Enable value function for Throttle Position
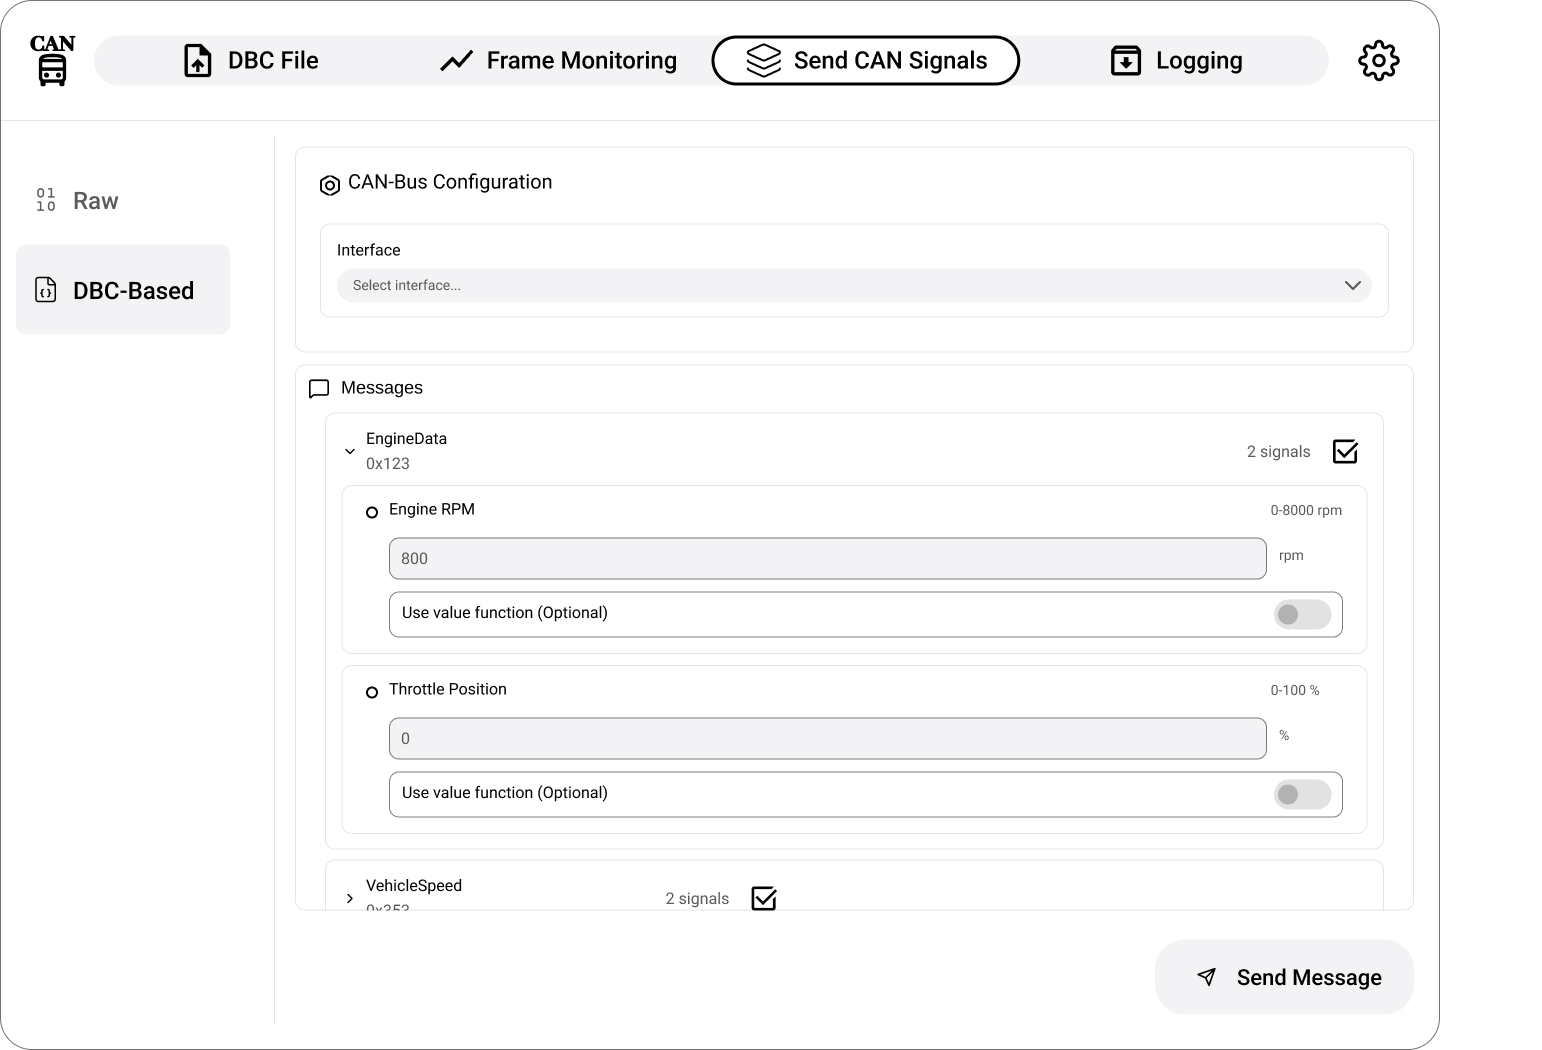Screen dimensions: 1542x1050 [x=1301, y=794]
